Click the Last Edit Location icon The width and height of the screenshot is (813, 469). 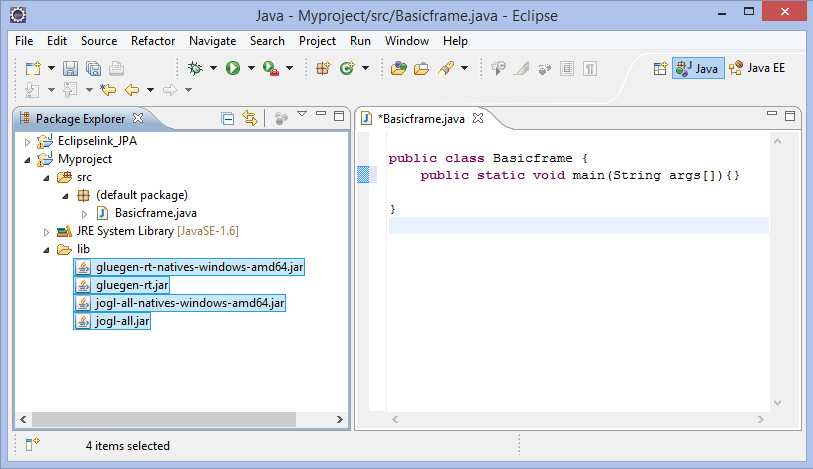click(108, 90)
